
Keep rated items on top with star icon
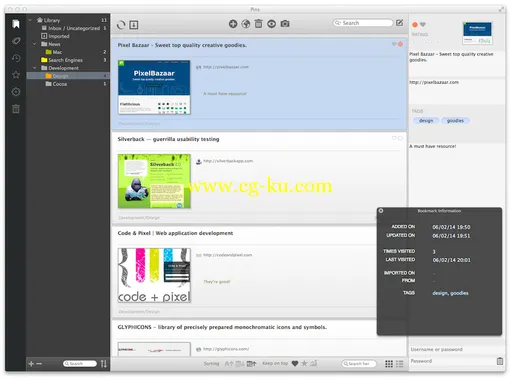[x=304, y=363]
